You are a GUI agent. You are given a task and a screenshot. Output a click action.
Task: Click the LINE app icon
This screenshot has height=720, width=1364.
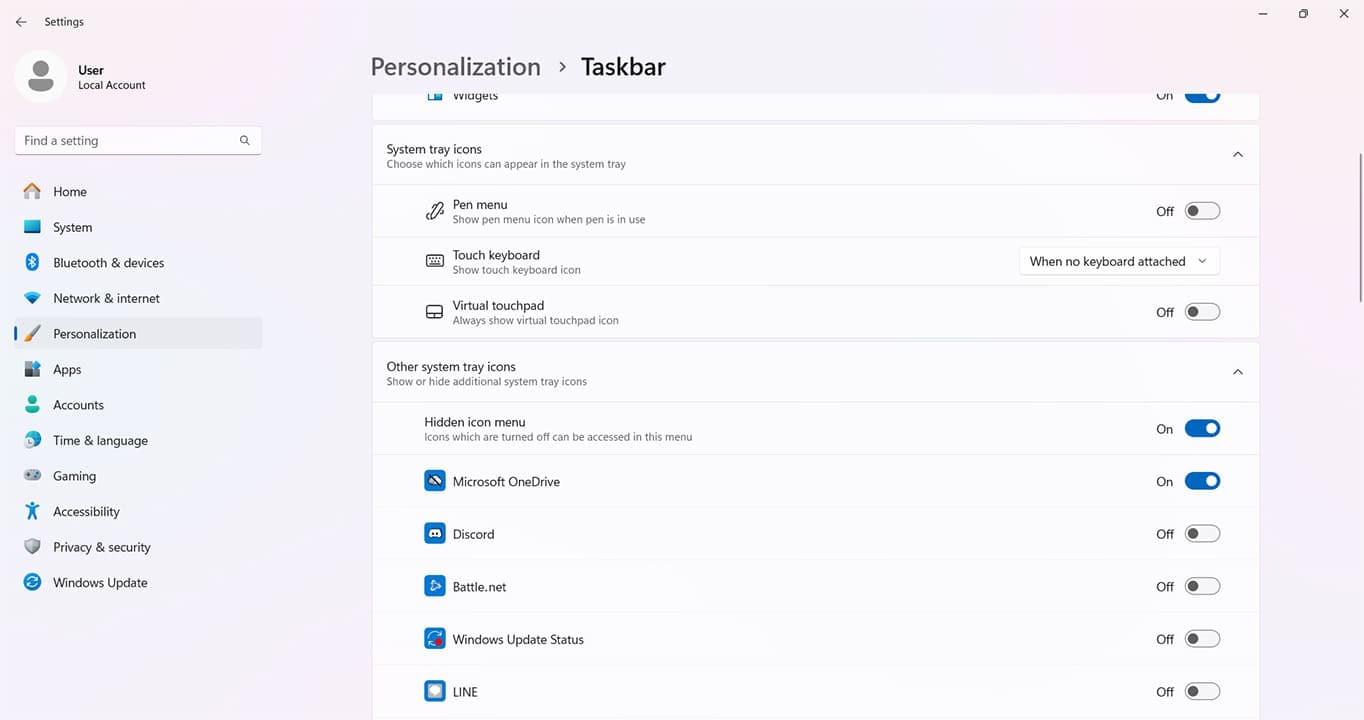click(x=434, y=691)
